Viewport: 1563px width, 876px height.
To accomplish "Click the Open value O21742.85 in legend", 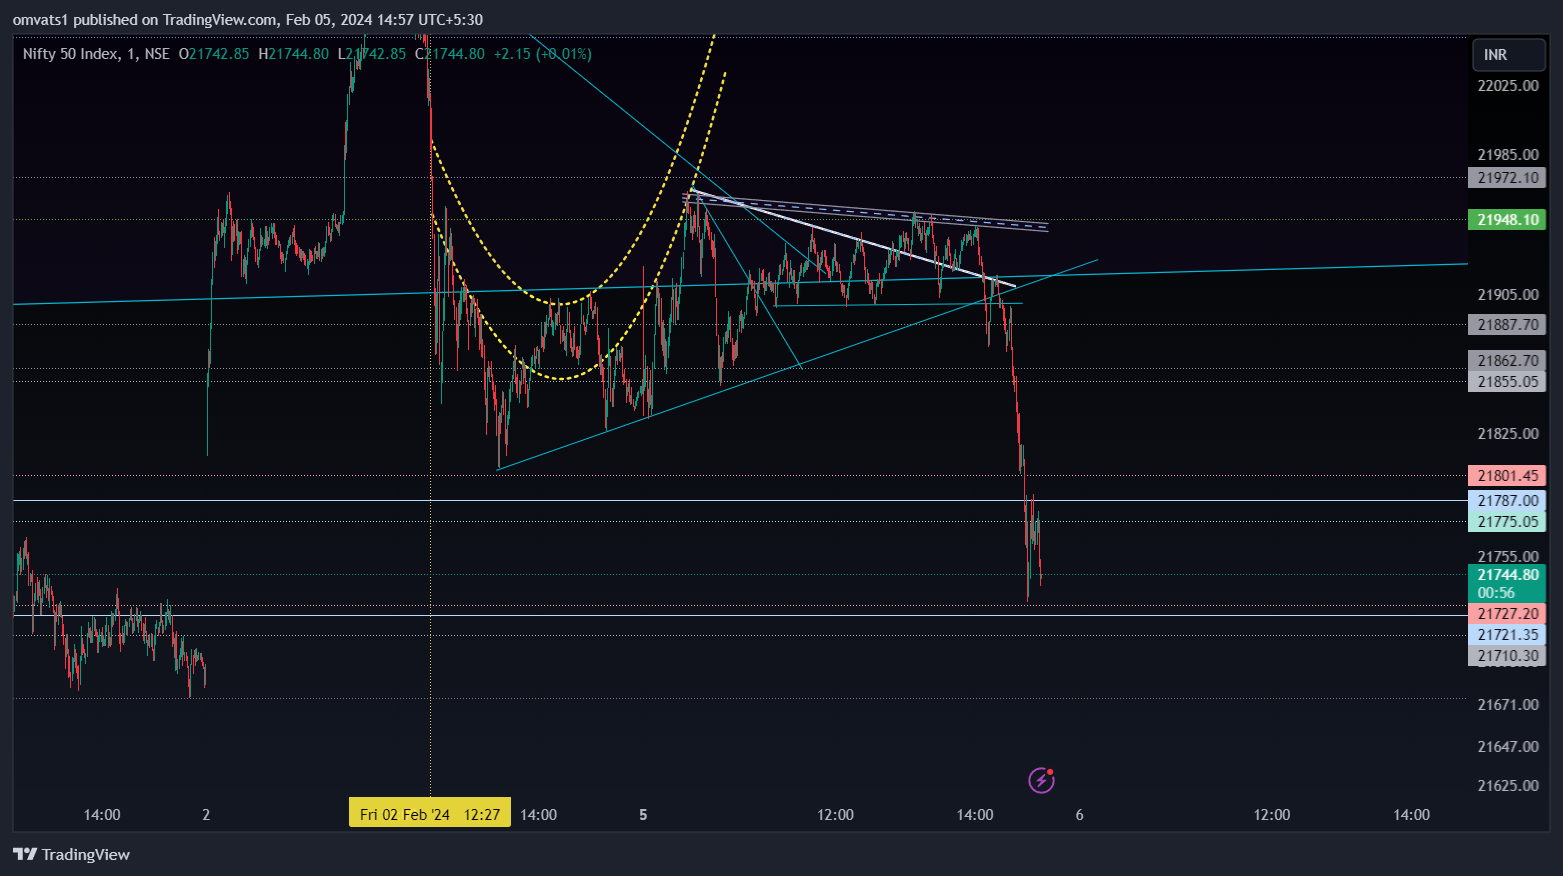I will coord(214,54).
